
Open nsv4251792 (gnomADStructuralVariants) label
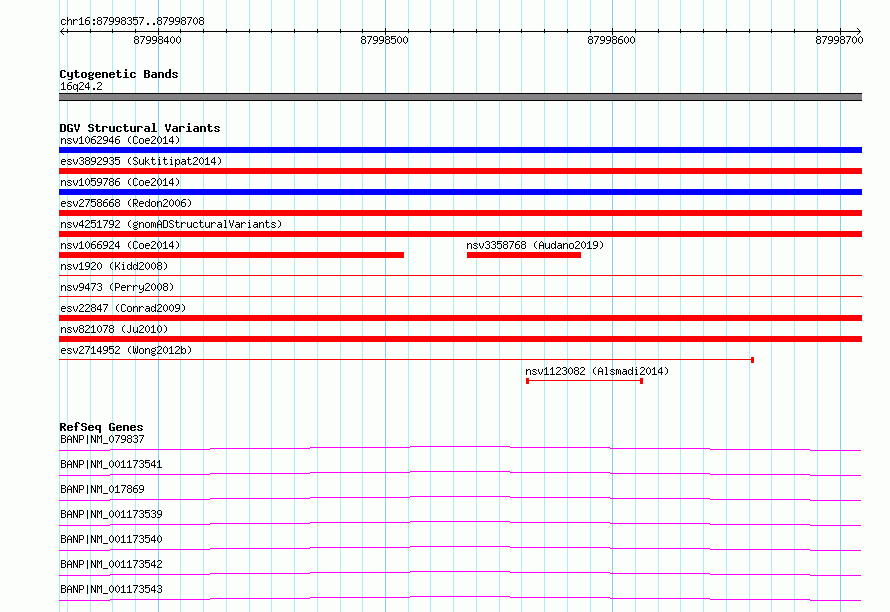click(x=171, y=224)
